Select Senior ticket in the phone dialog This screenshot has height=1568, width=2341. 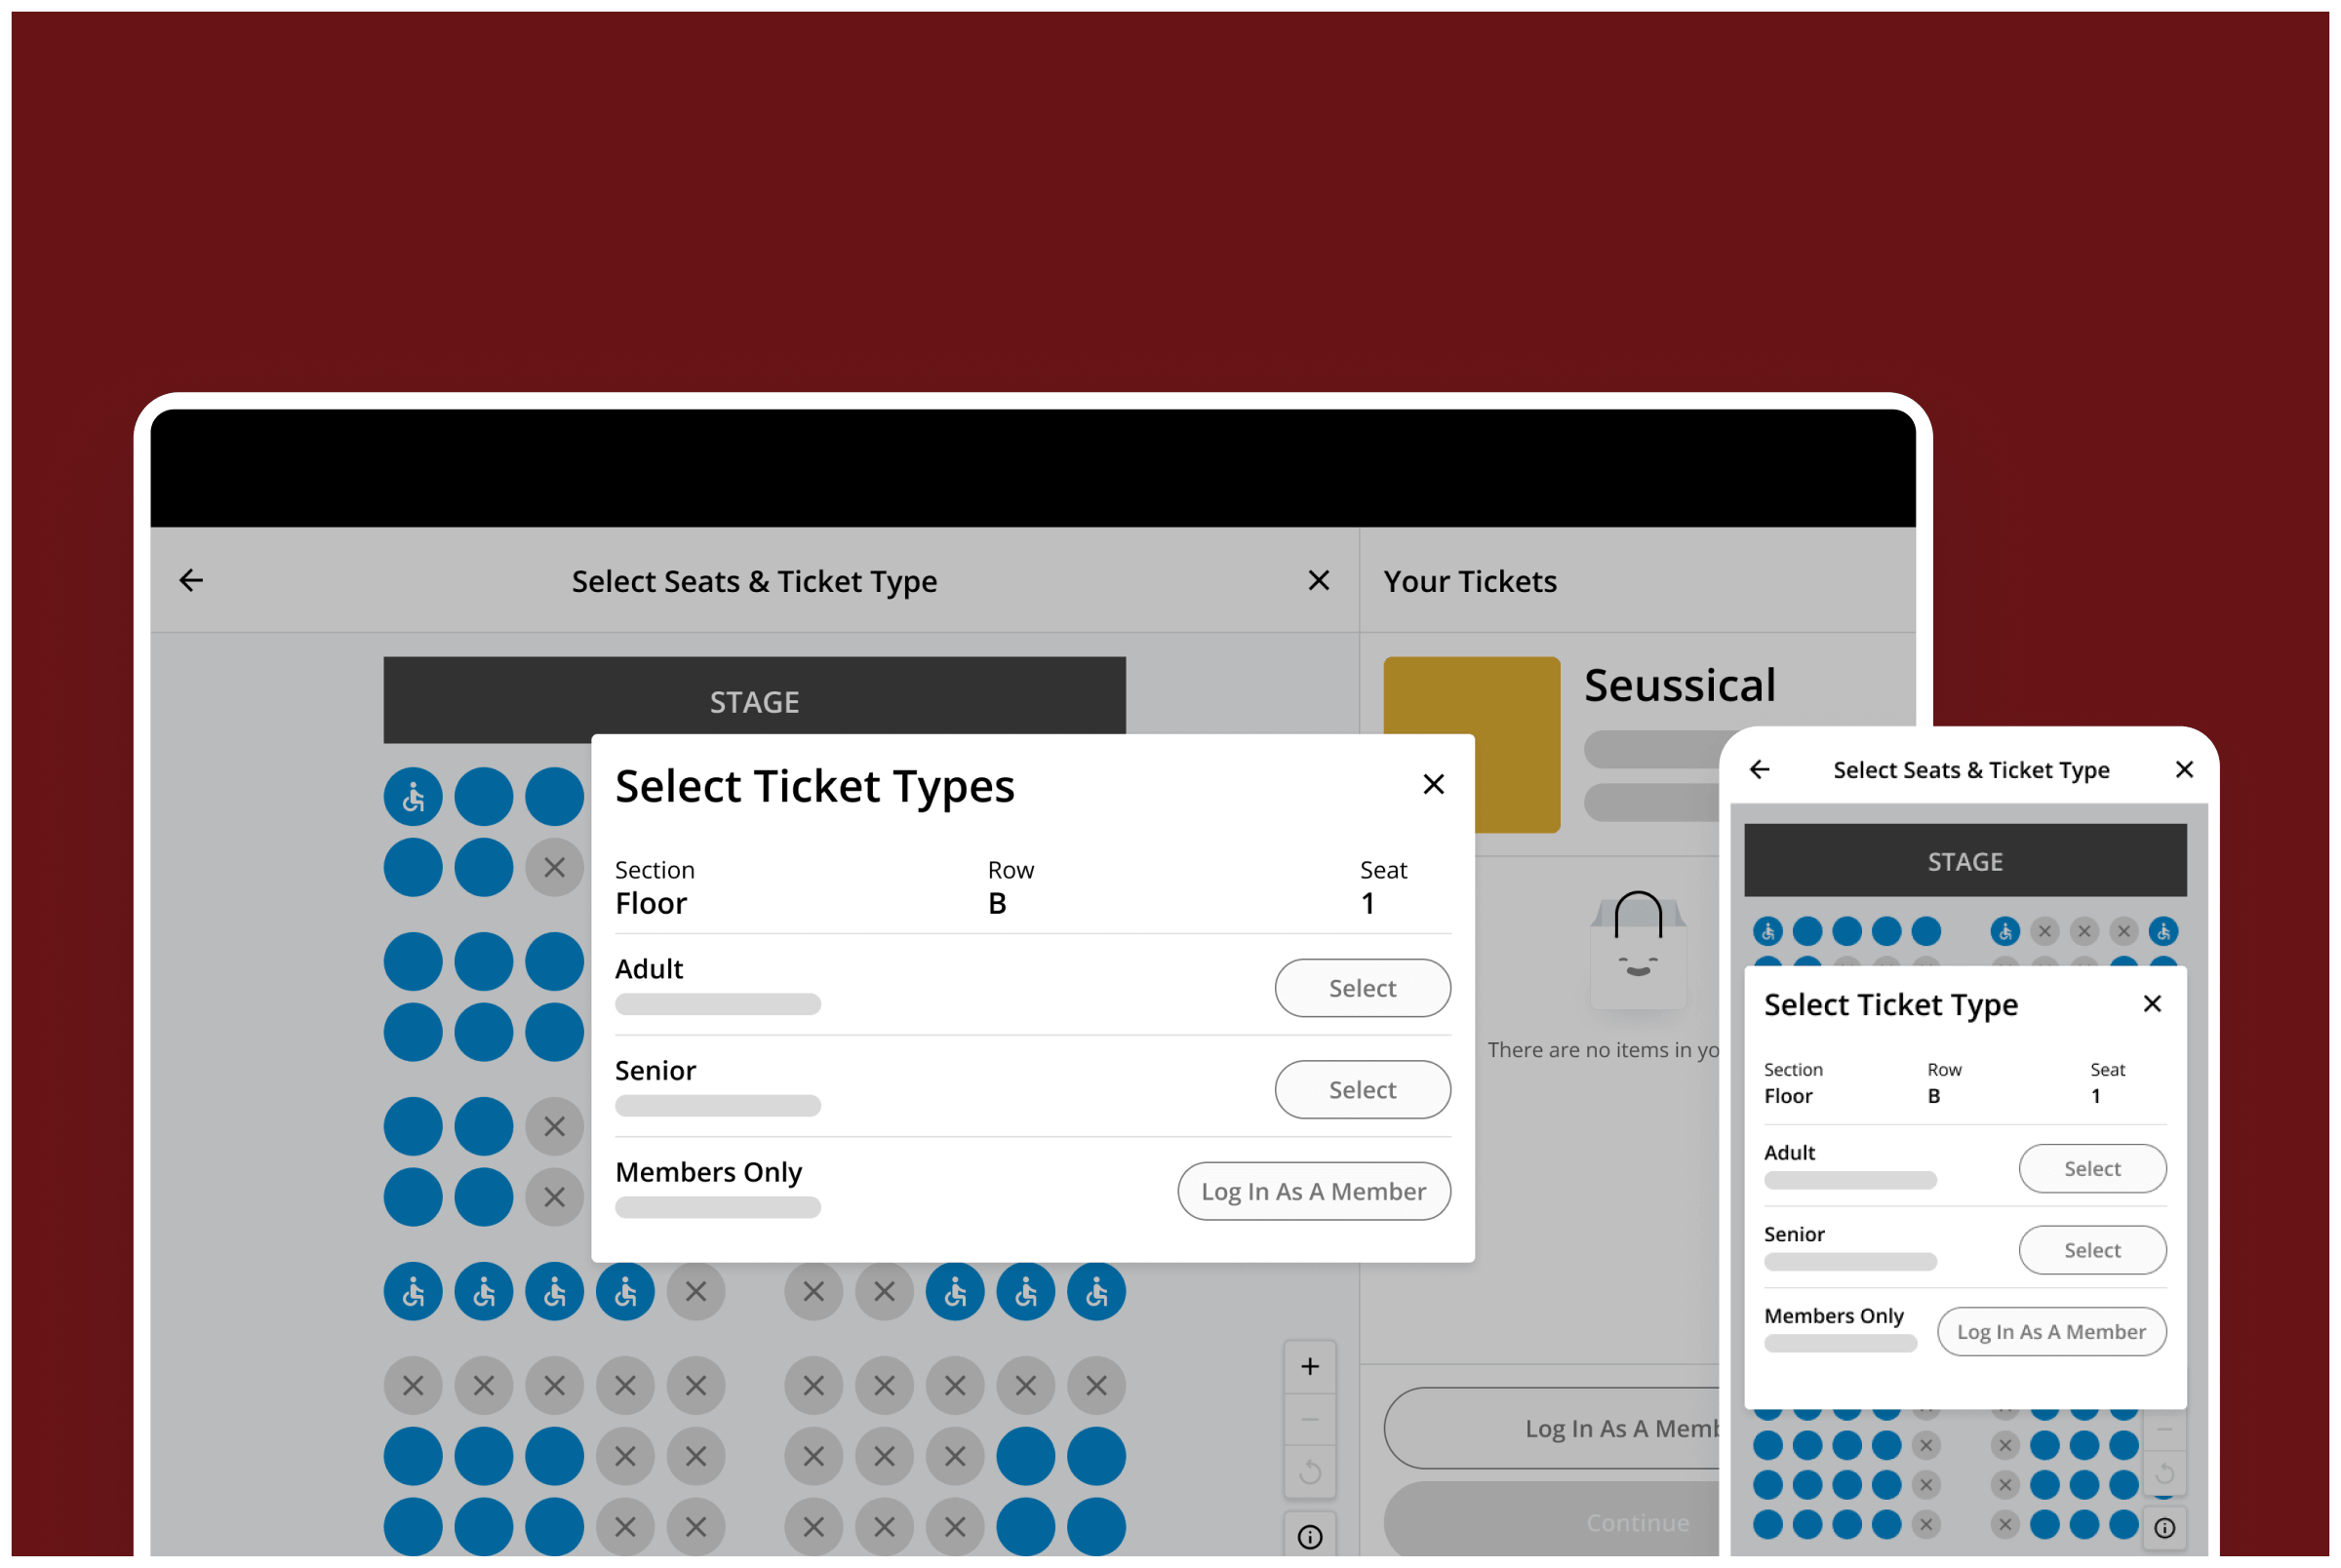tap(2092, 1250)
